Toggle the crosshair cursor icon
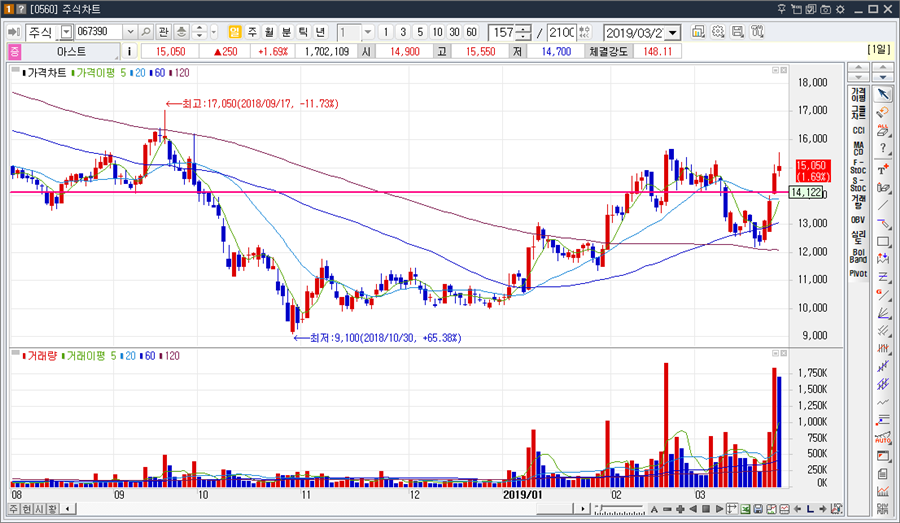900x523 pixels. (x=732, y=509)
